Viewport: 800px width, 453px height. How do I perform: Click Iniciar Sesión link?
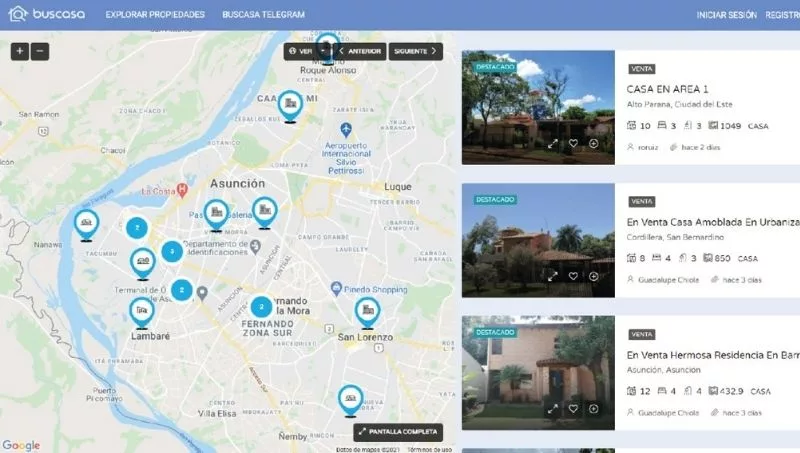point(726,15)
